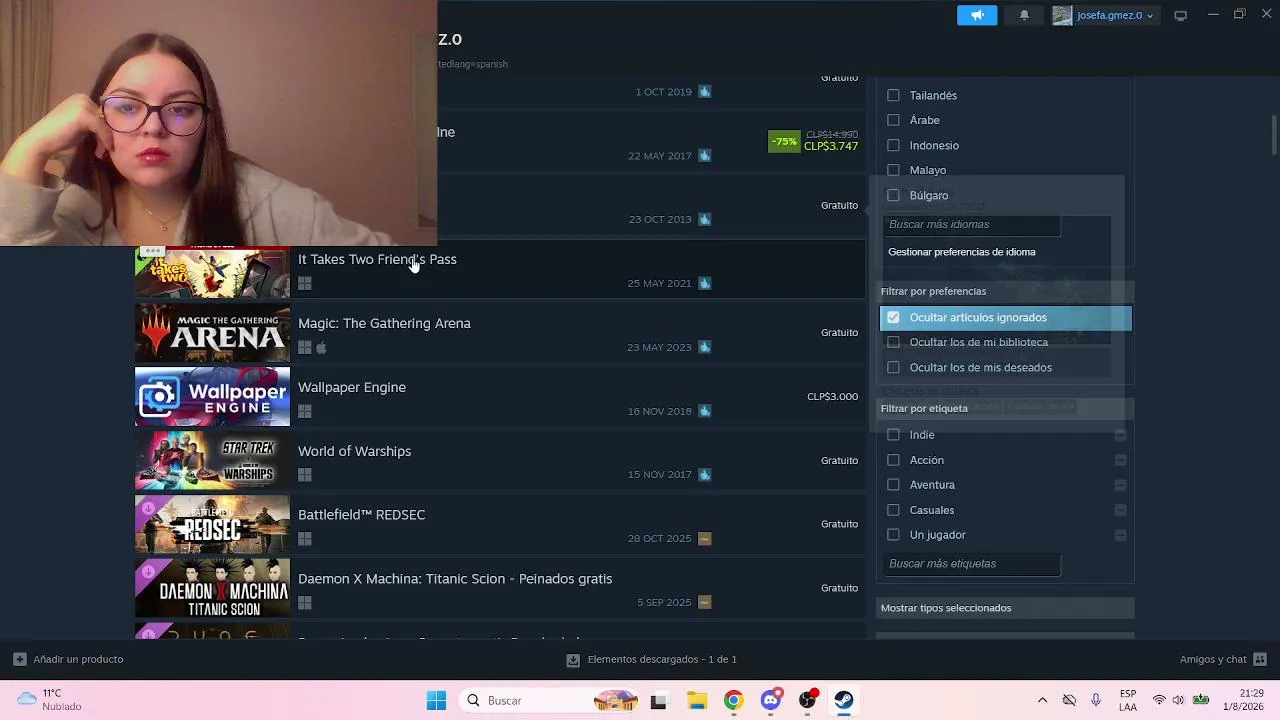The width and height of the screenshot is (1280, 720).
Task: Click review thumbs-up icon for Wallpaper Engine
Action: (705, 411)
